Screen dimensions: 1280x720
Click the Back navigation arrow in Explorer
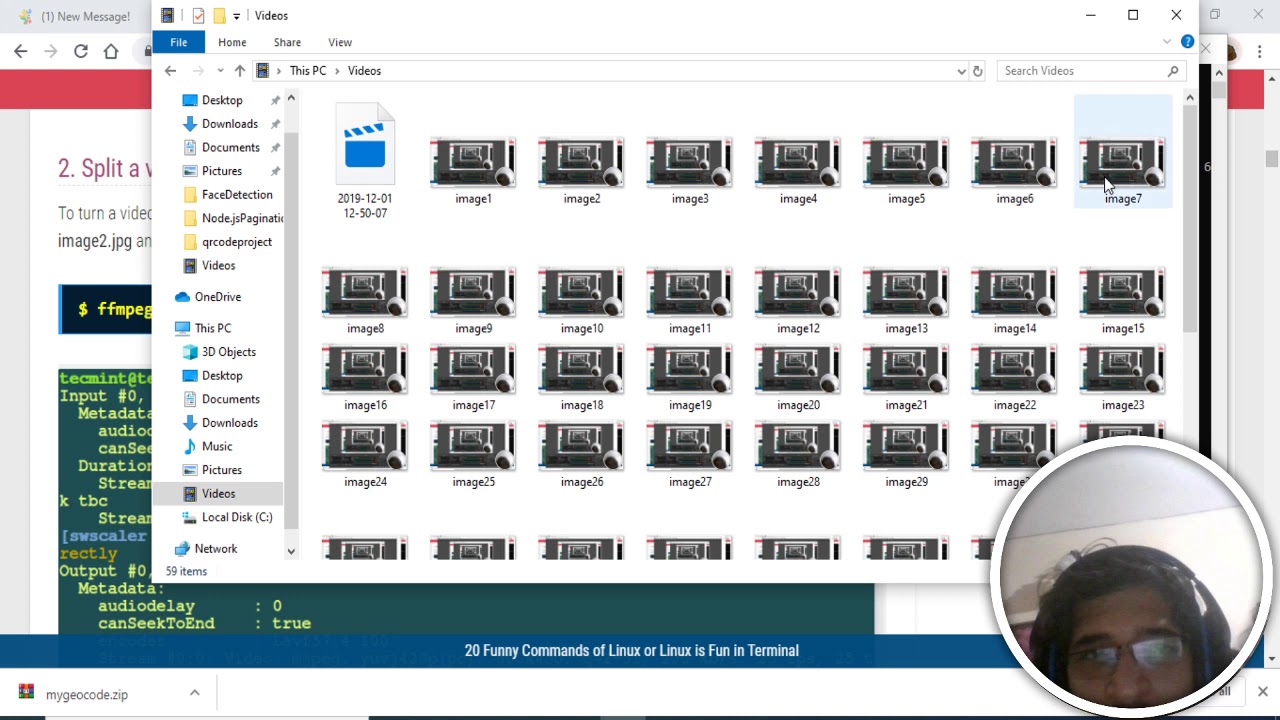click(x=170, y=71)
